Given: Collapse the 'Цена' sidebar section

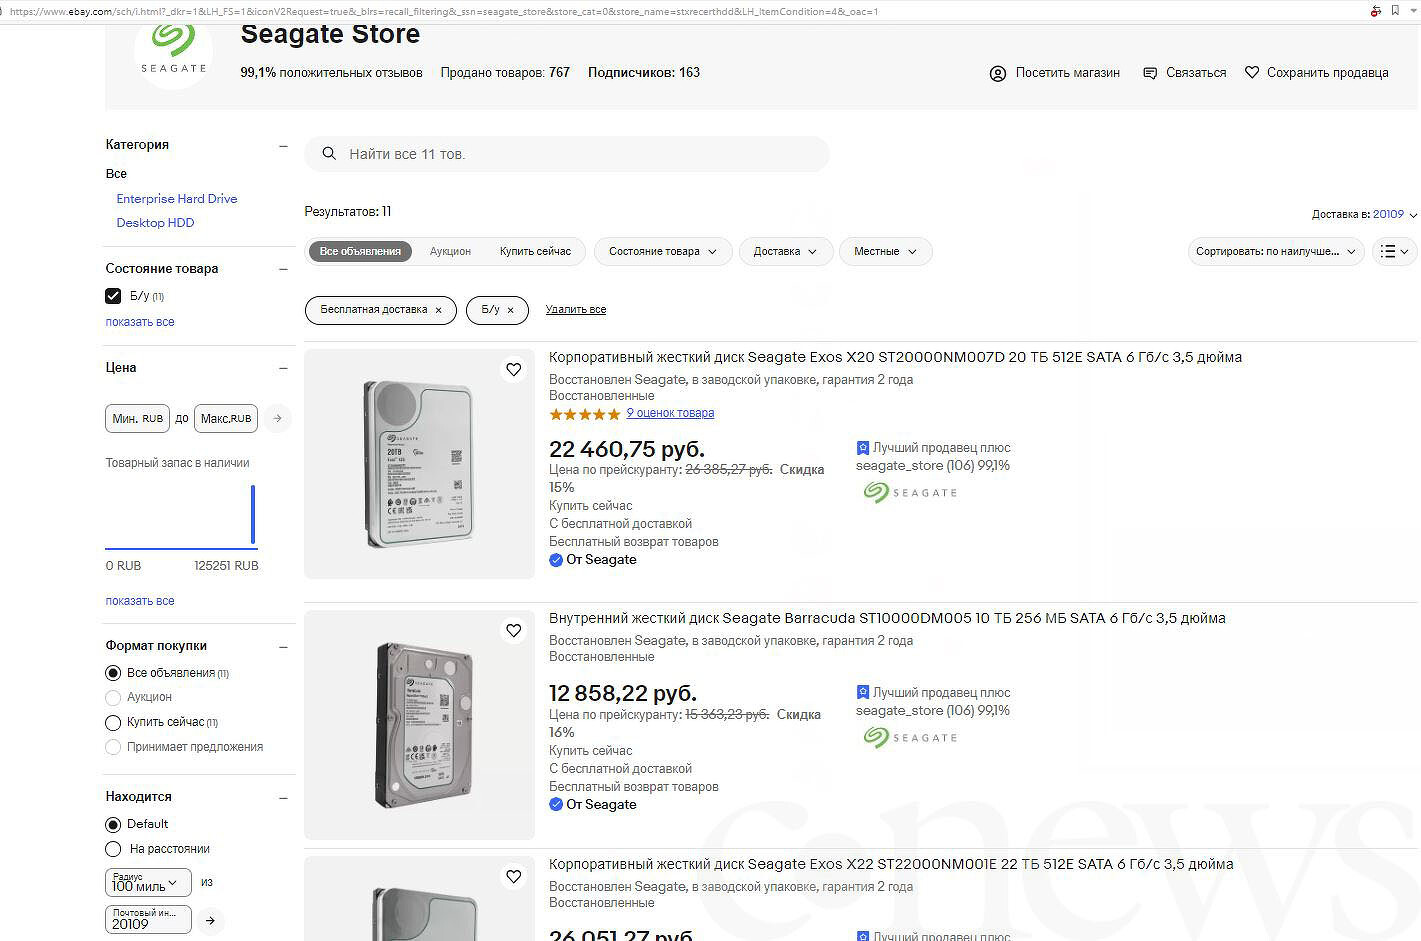Looking at the screenshot, I should coord(284,368).
